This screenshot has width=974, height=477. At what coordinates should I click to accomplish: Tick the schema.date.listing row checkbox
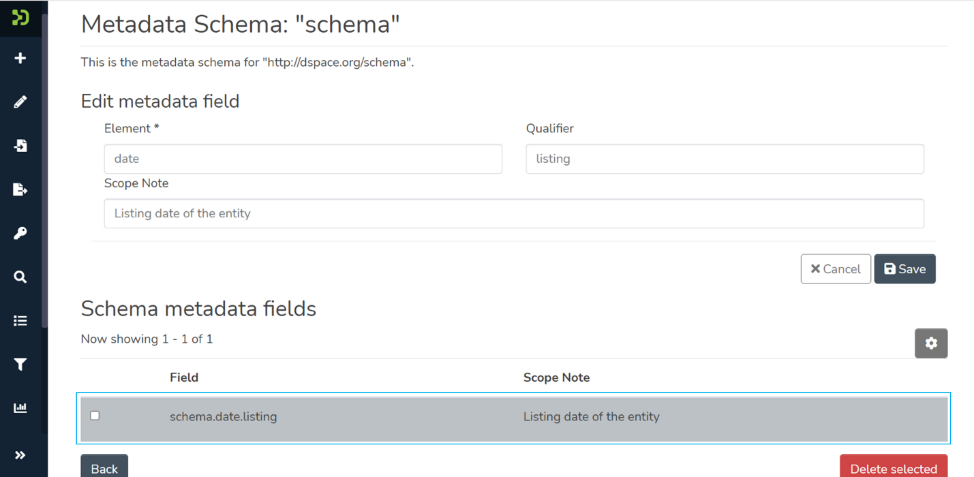95,416
